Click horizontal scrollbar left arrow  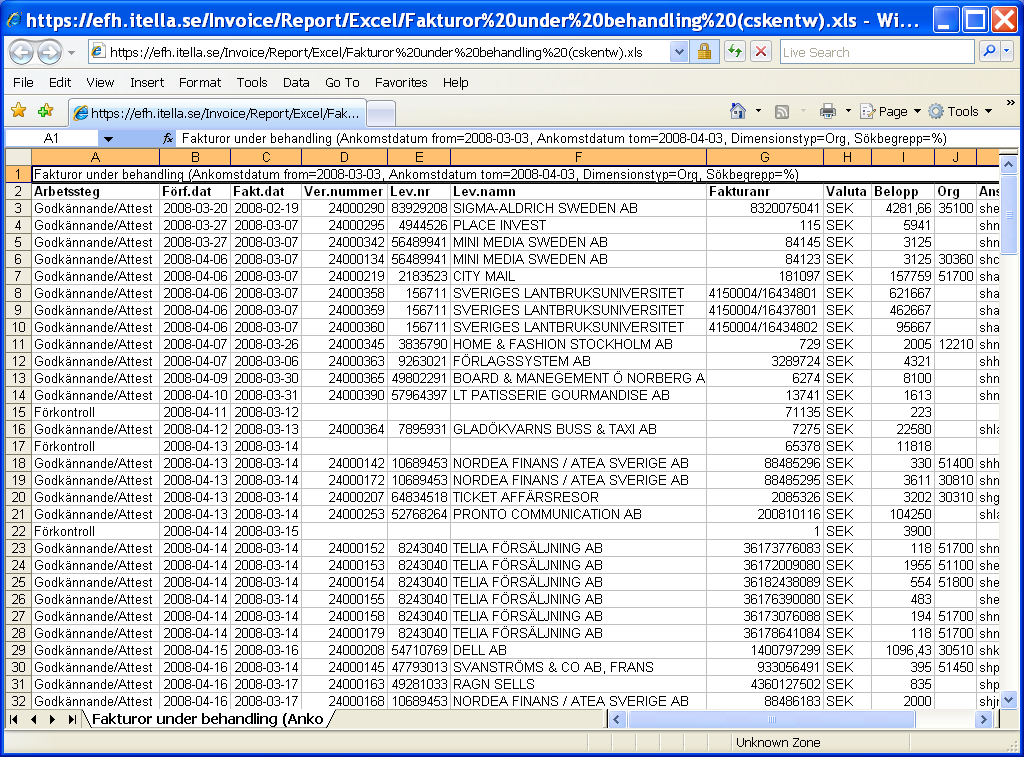click(x=617, y=719)
